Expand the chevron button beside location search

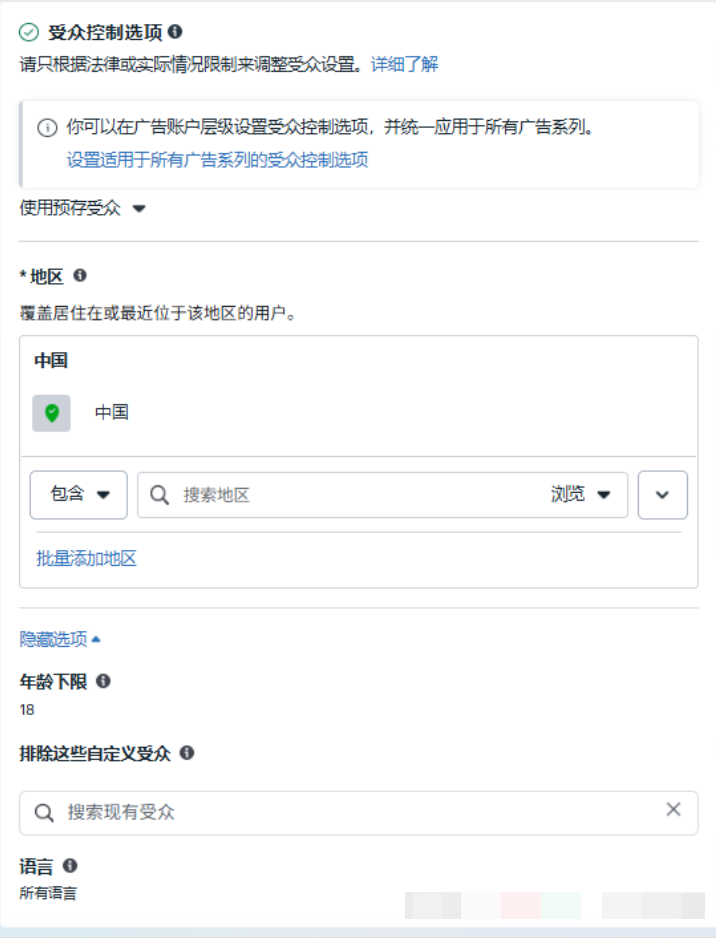click(662, 495)
